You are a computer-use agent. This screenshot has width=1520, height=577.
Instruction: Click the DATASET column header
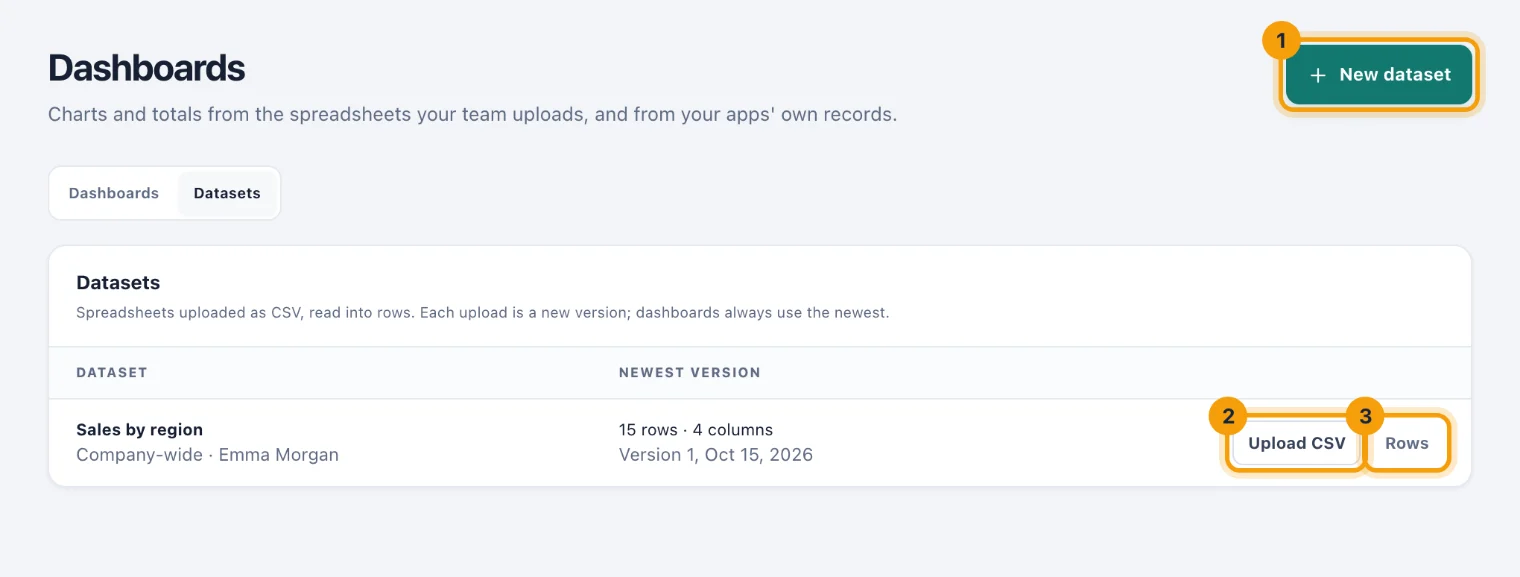(112, 372)
